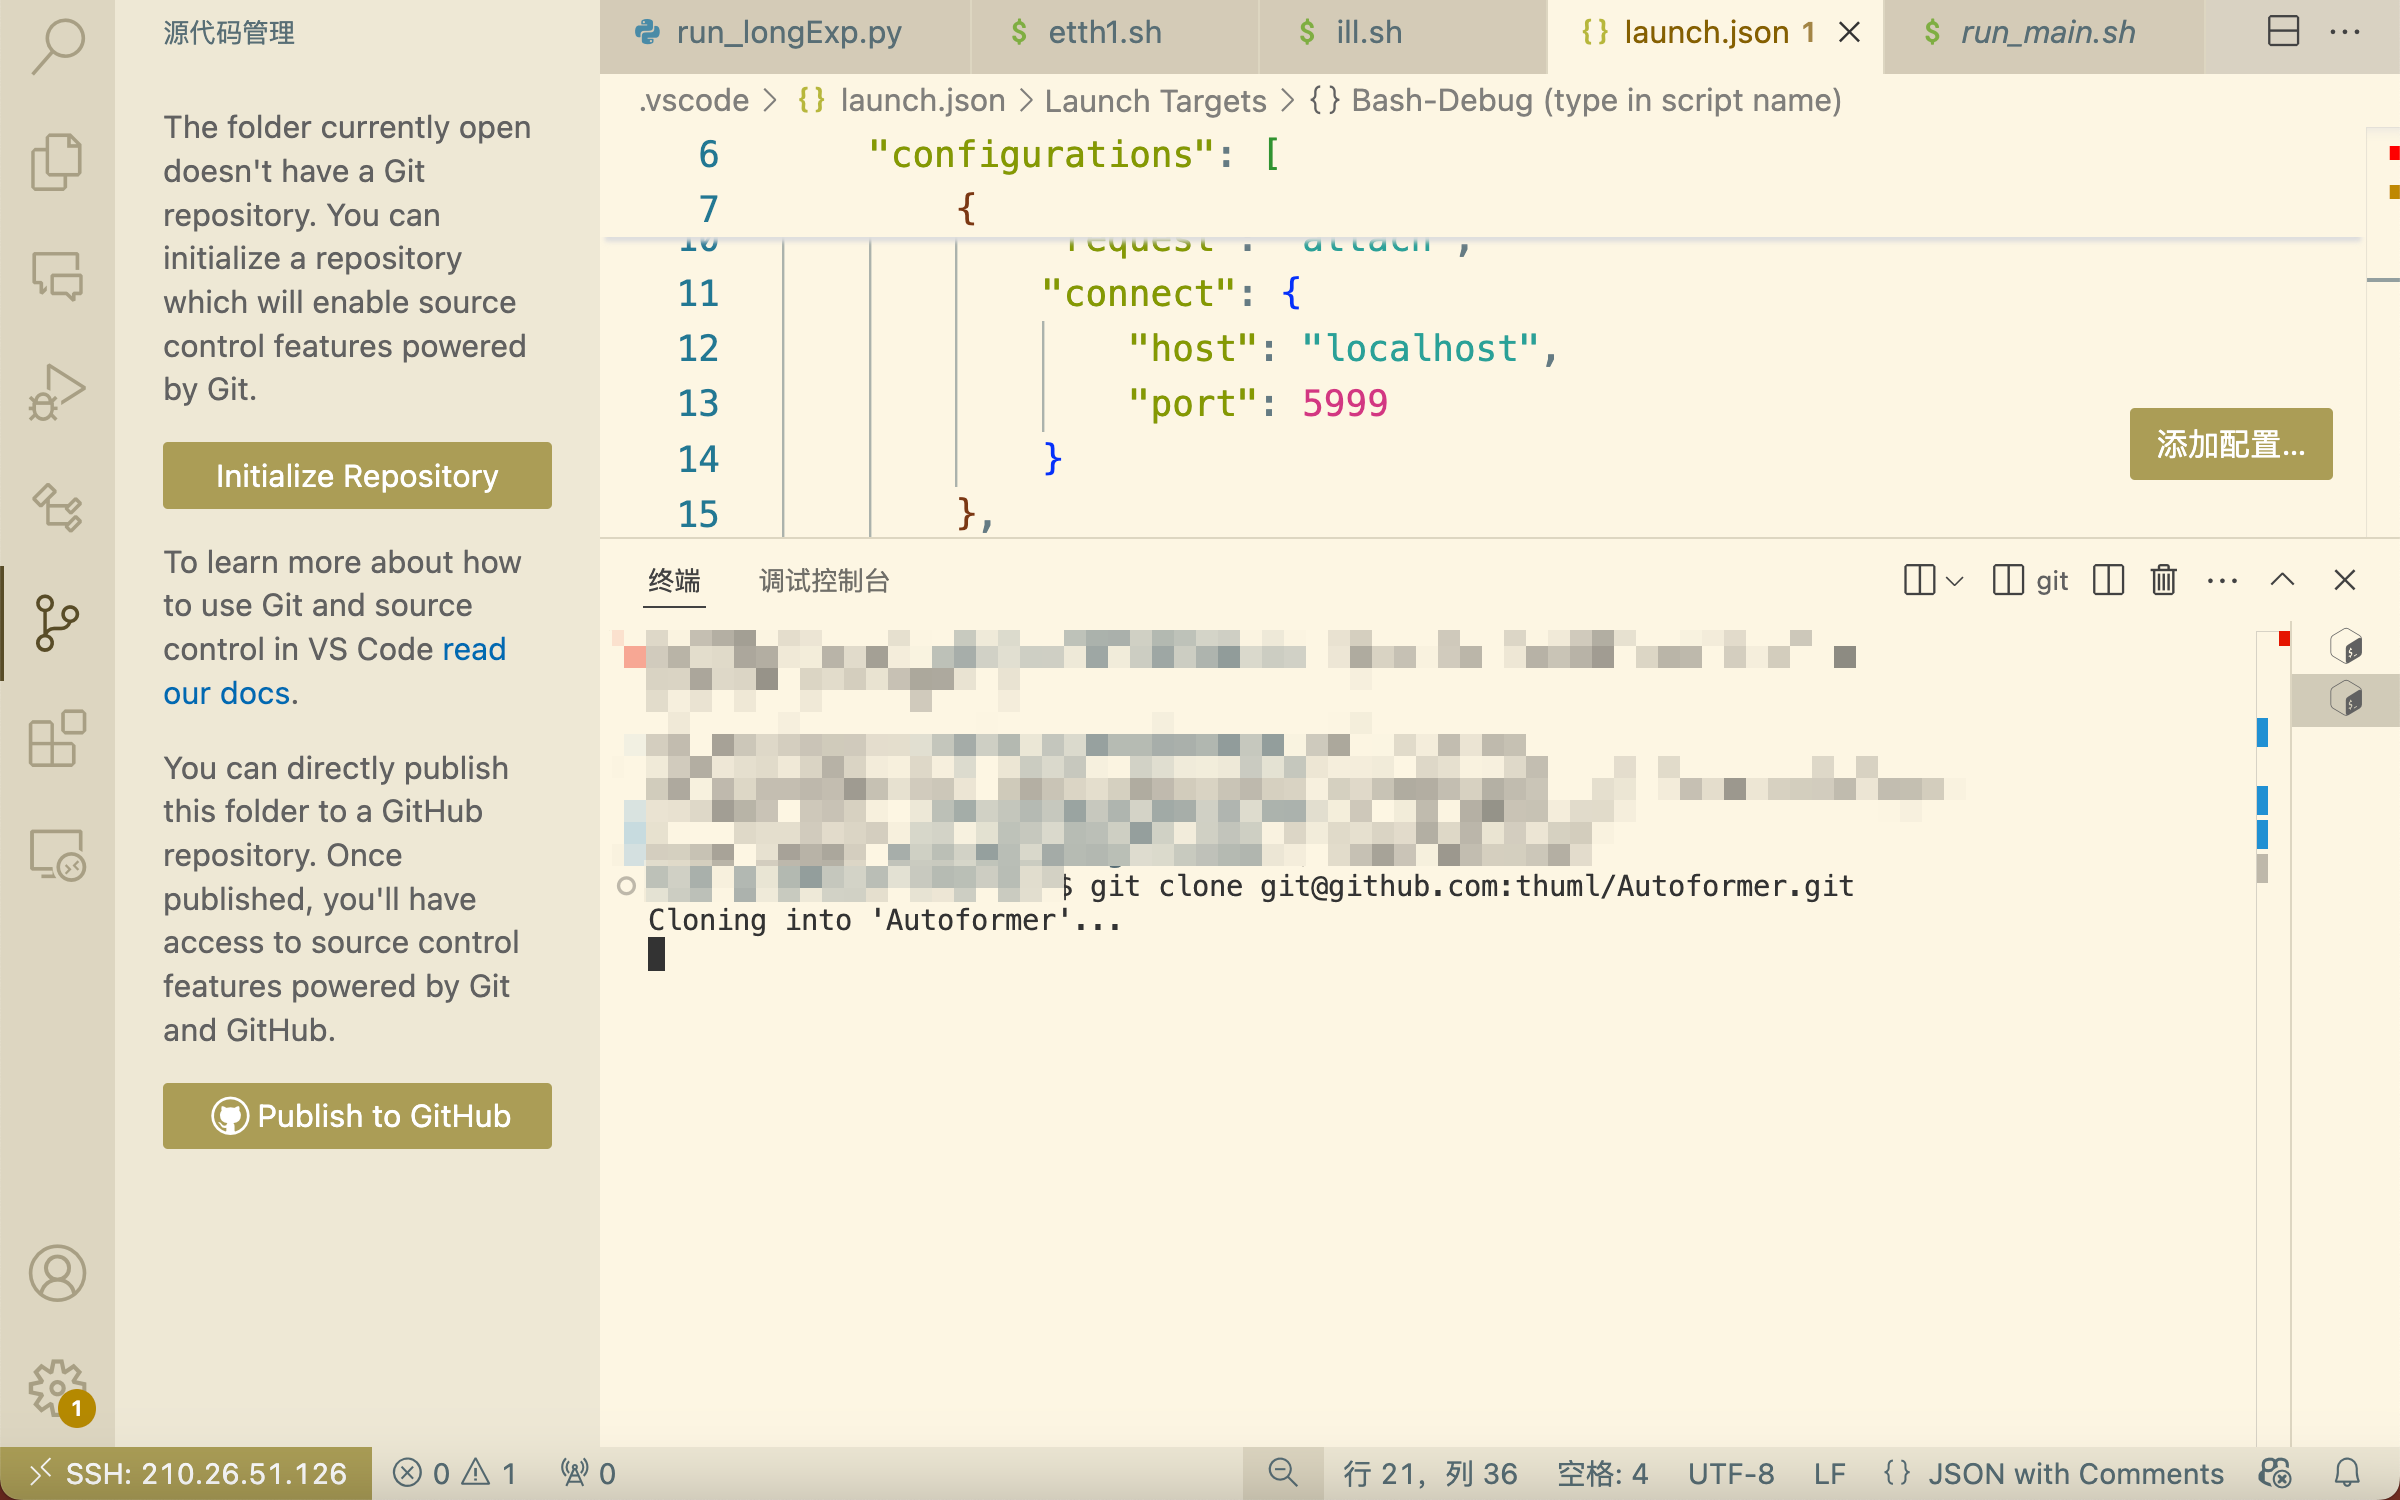Screen dimensions: 2400x1500
Task: Open the Launch Targets breadcrumb
Action: point(1155,100)
